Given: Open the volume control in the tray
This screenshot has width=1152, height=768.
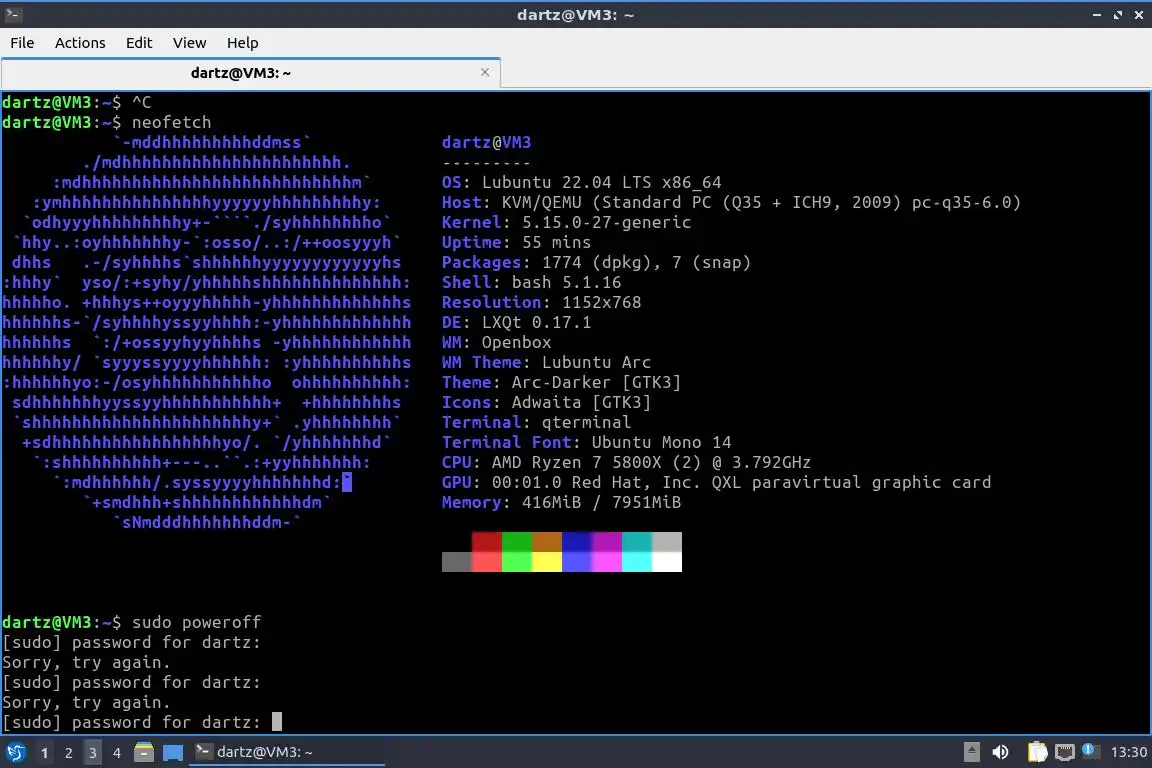Looking at the screenshot, I should tap(1000, 752).
